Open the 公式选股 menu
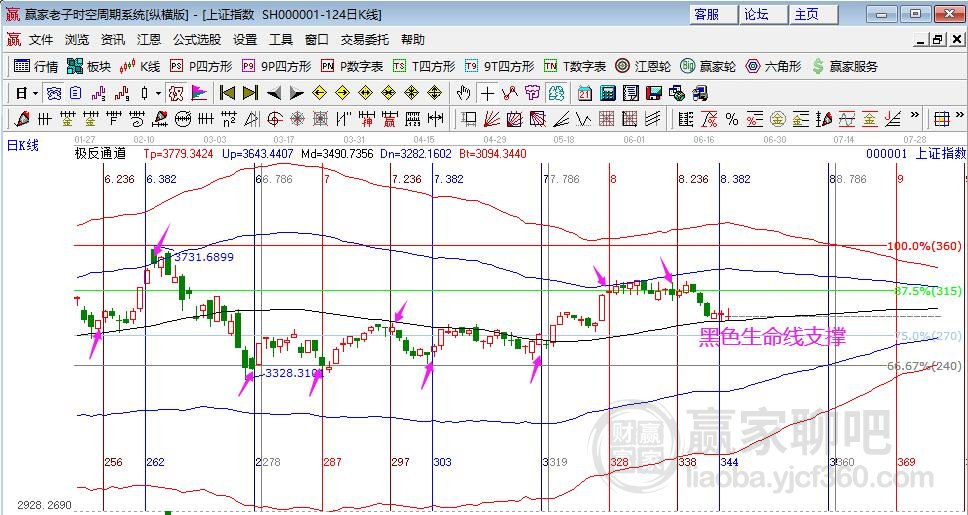The image size is (968, 515). pyautogui.click(x=197, y=40)
